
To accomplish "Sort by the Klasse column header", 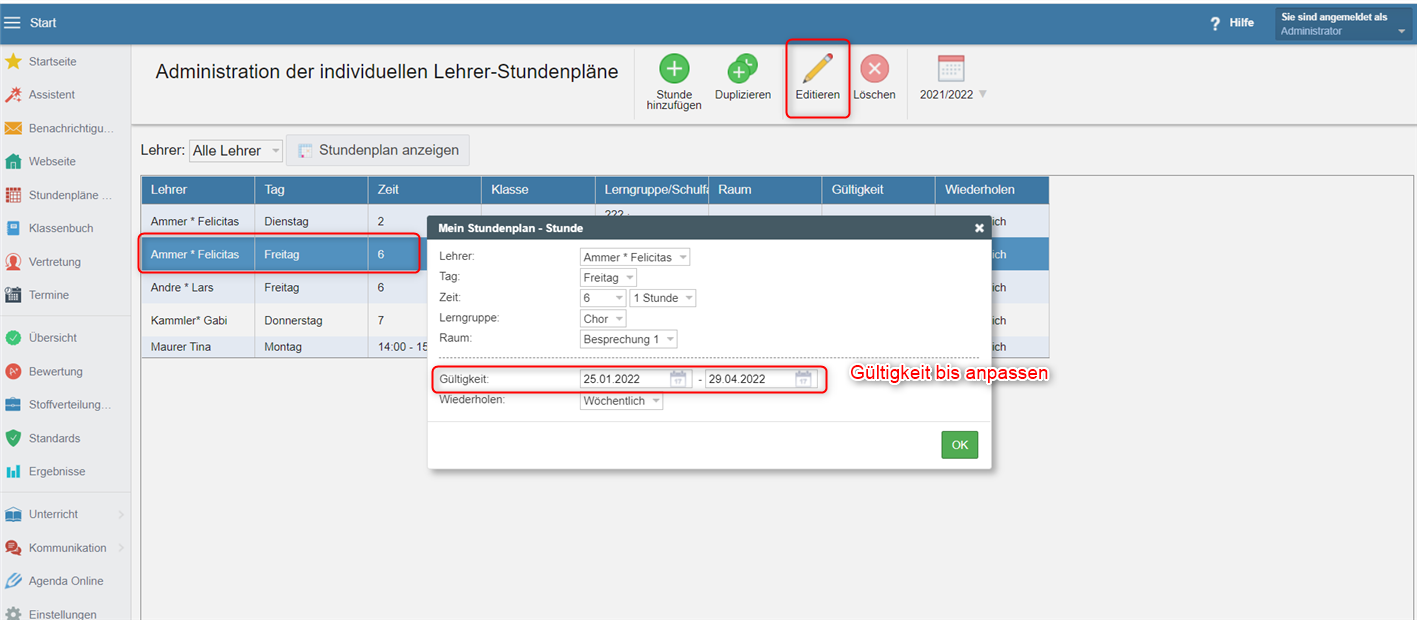I will [538, 190].
